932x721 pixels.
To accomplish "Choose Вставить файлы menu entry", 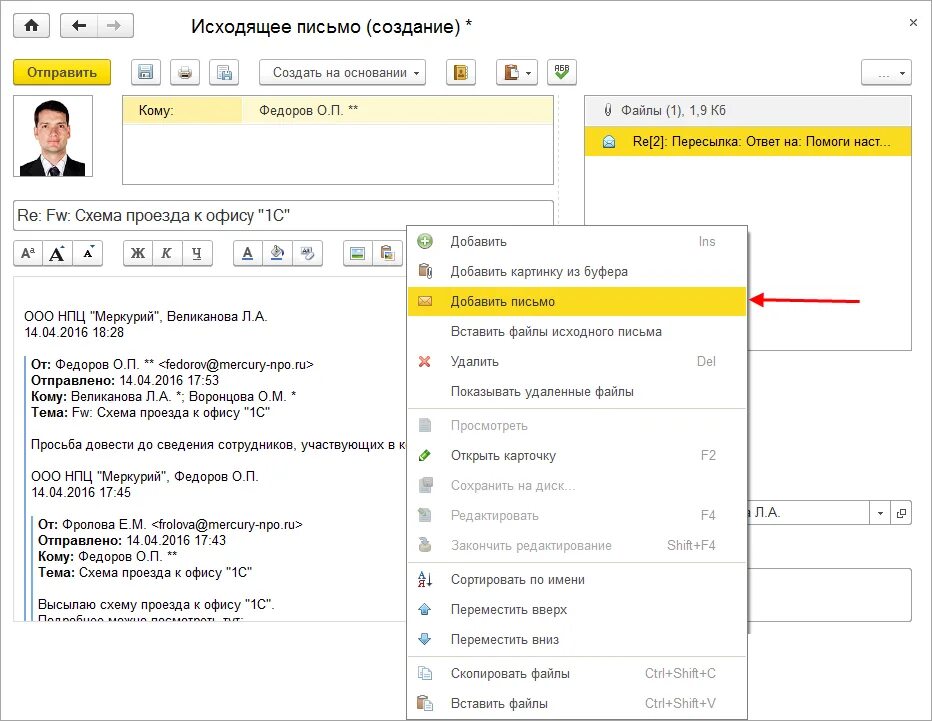I will click(577, 703).
